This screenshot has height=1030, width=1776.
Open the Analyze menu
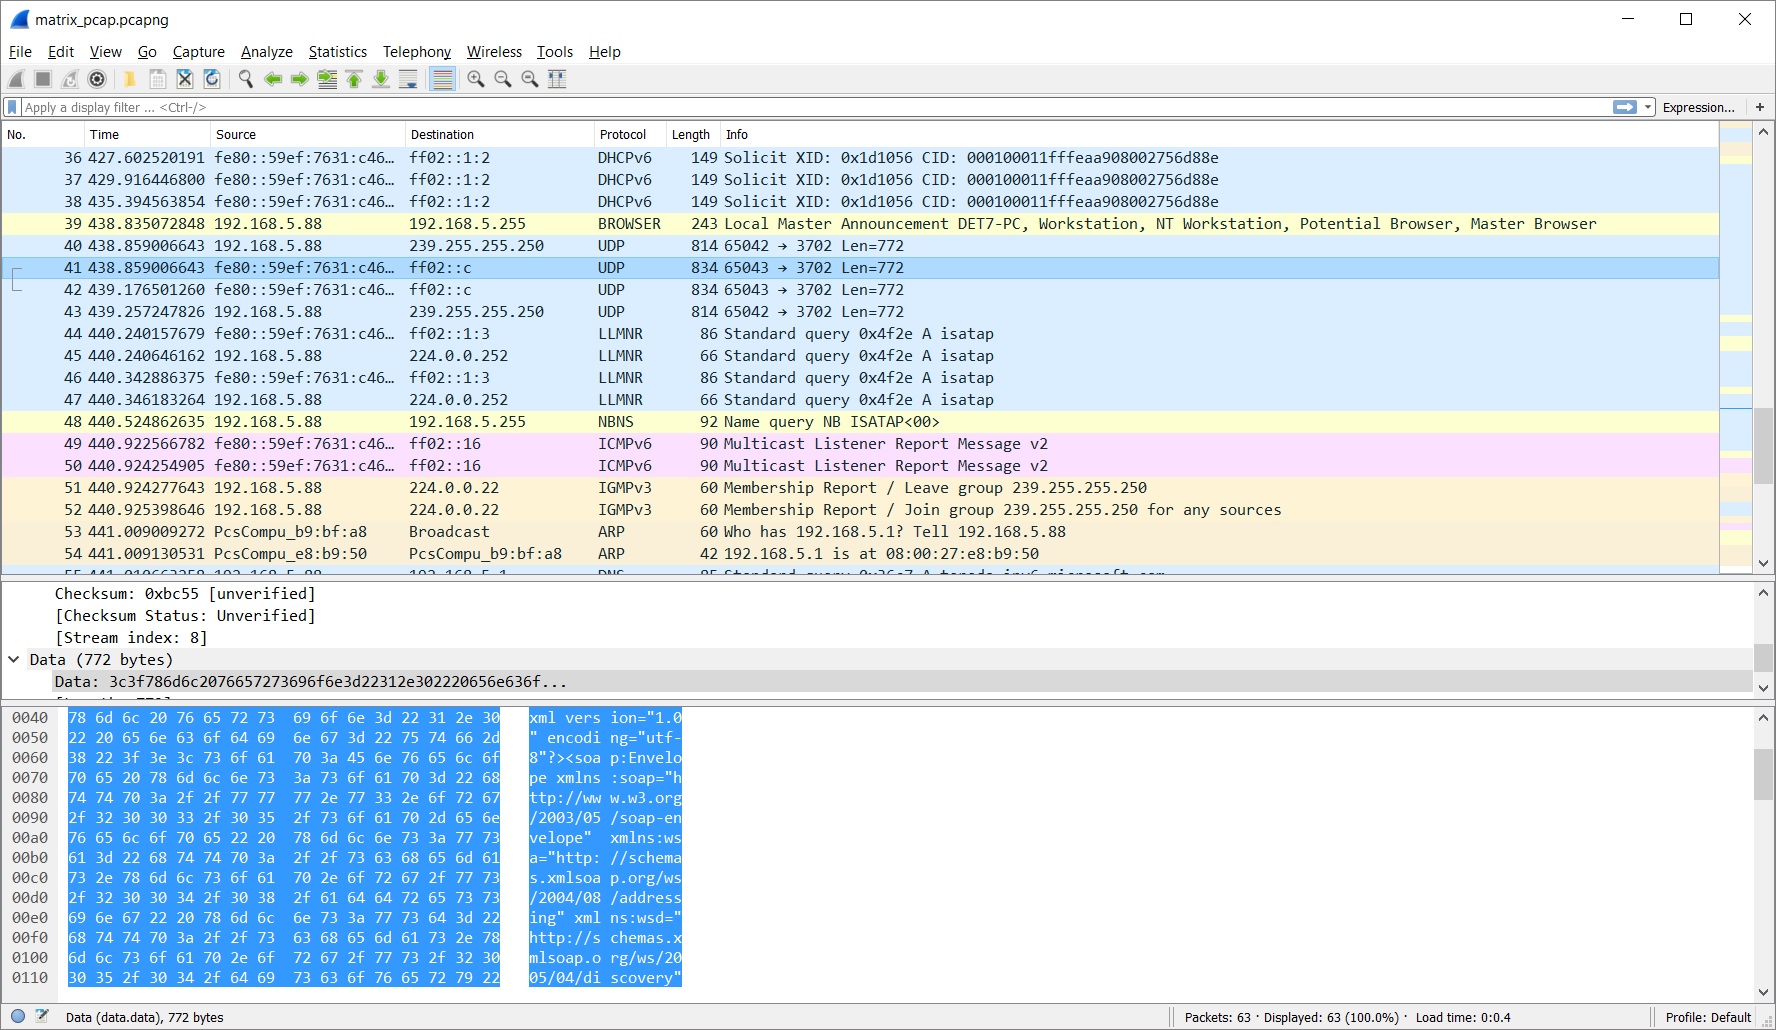click(x=266, y=52)
